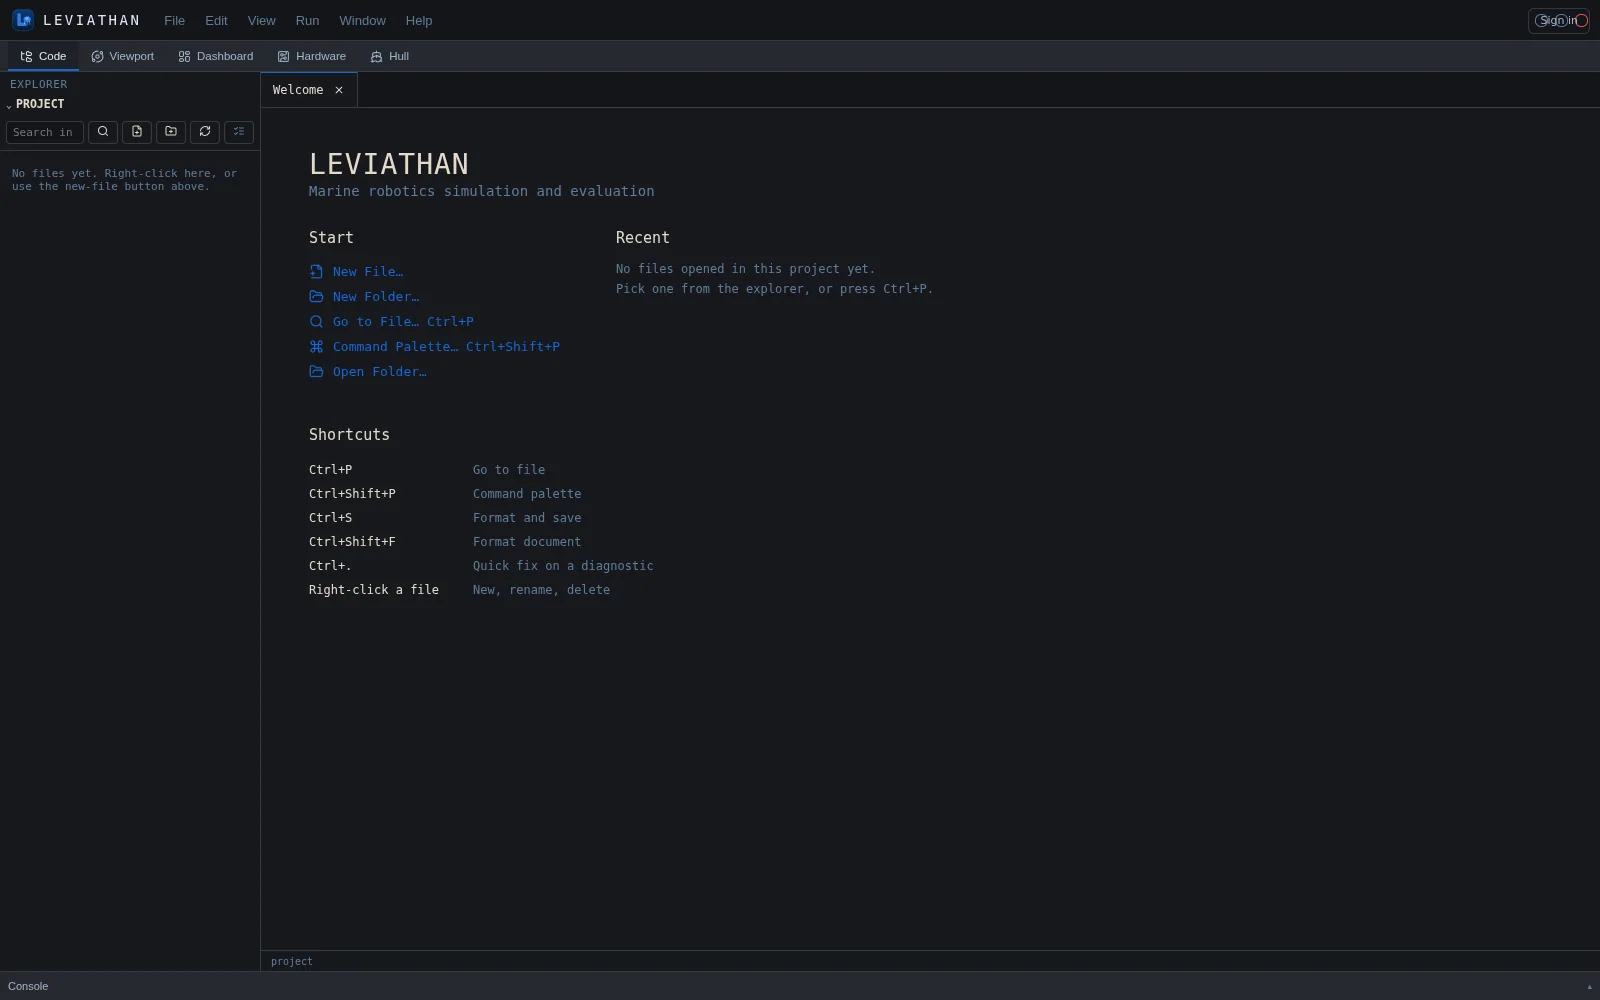Expand the Console panel arrow
1600x1000 pixels.
click(x=1589, y=987)
